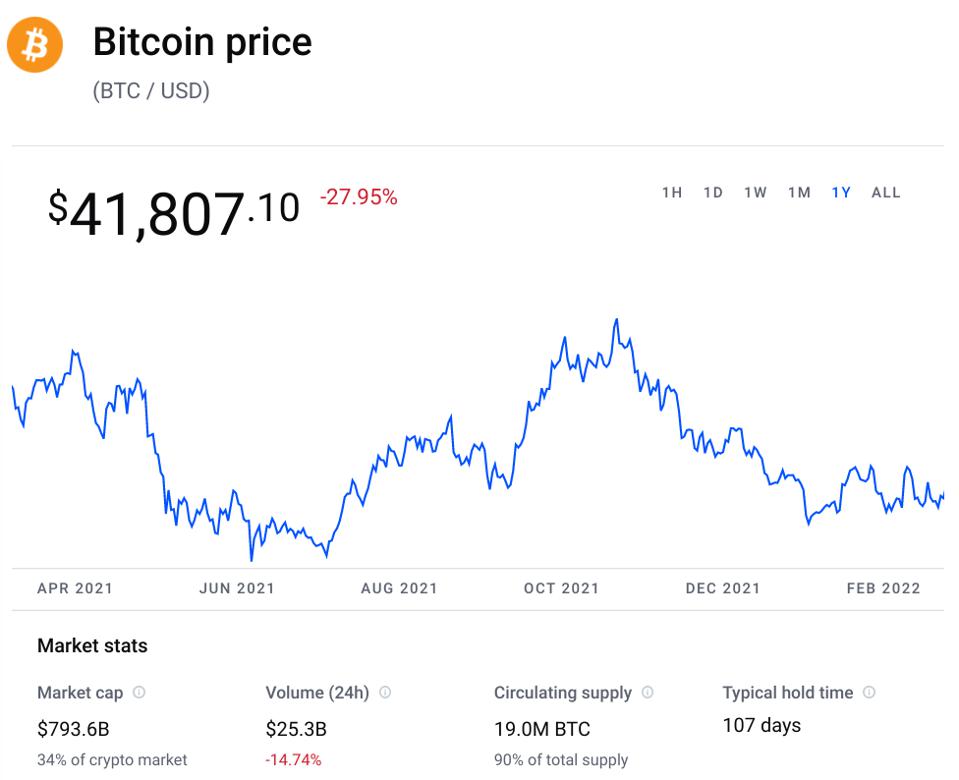This screenshot has width=959, height=780.
Task: Open the Volume (24h) info tooltip
Action: click(x=385, y=692)
